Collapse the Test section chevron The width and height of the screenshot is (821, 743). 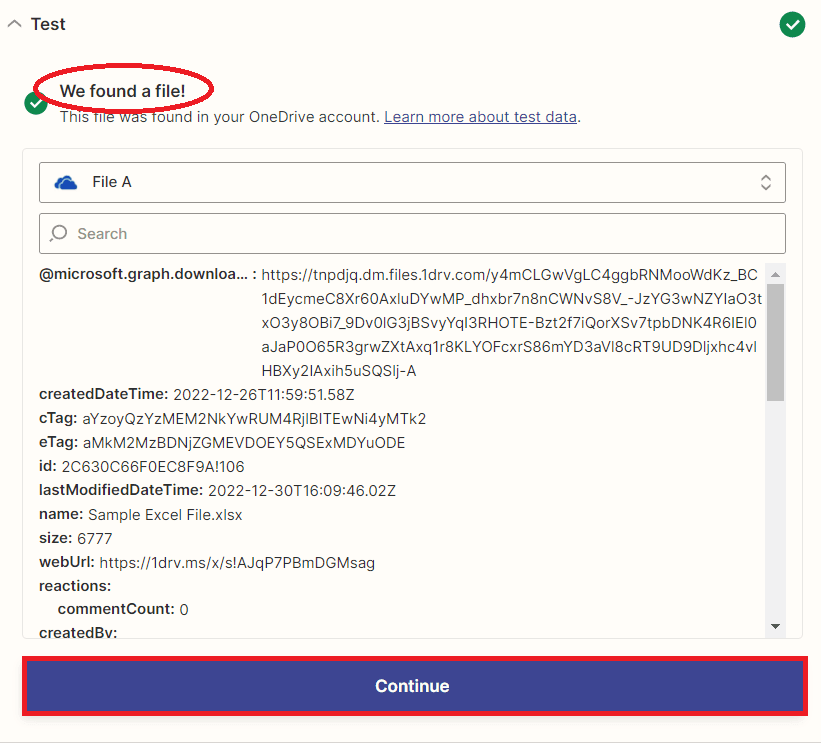point(14,24)
